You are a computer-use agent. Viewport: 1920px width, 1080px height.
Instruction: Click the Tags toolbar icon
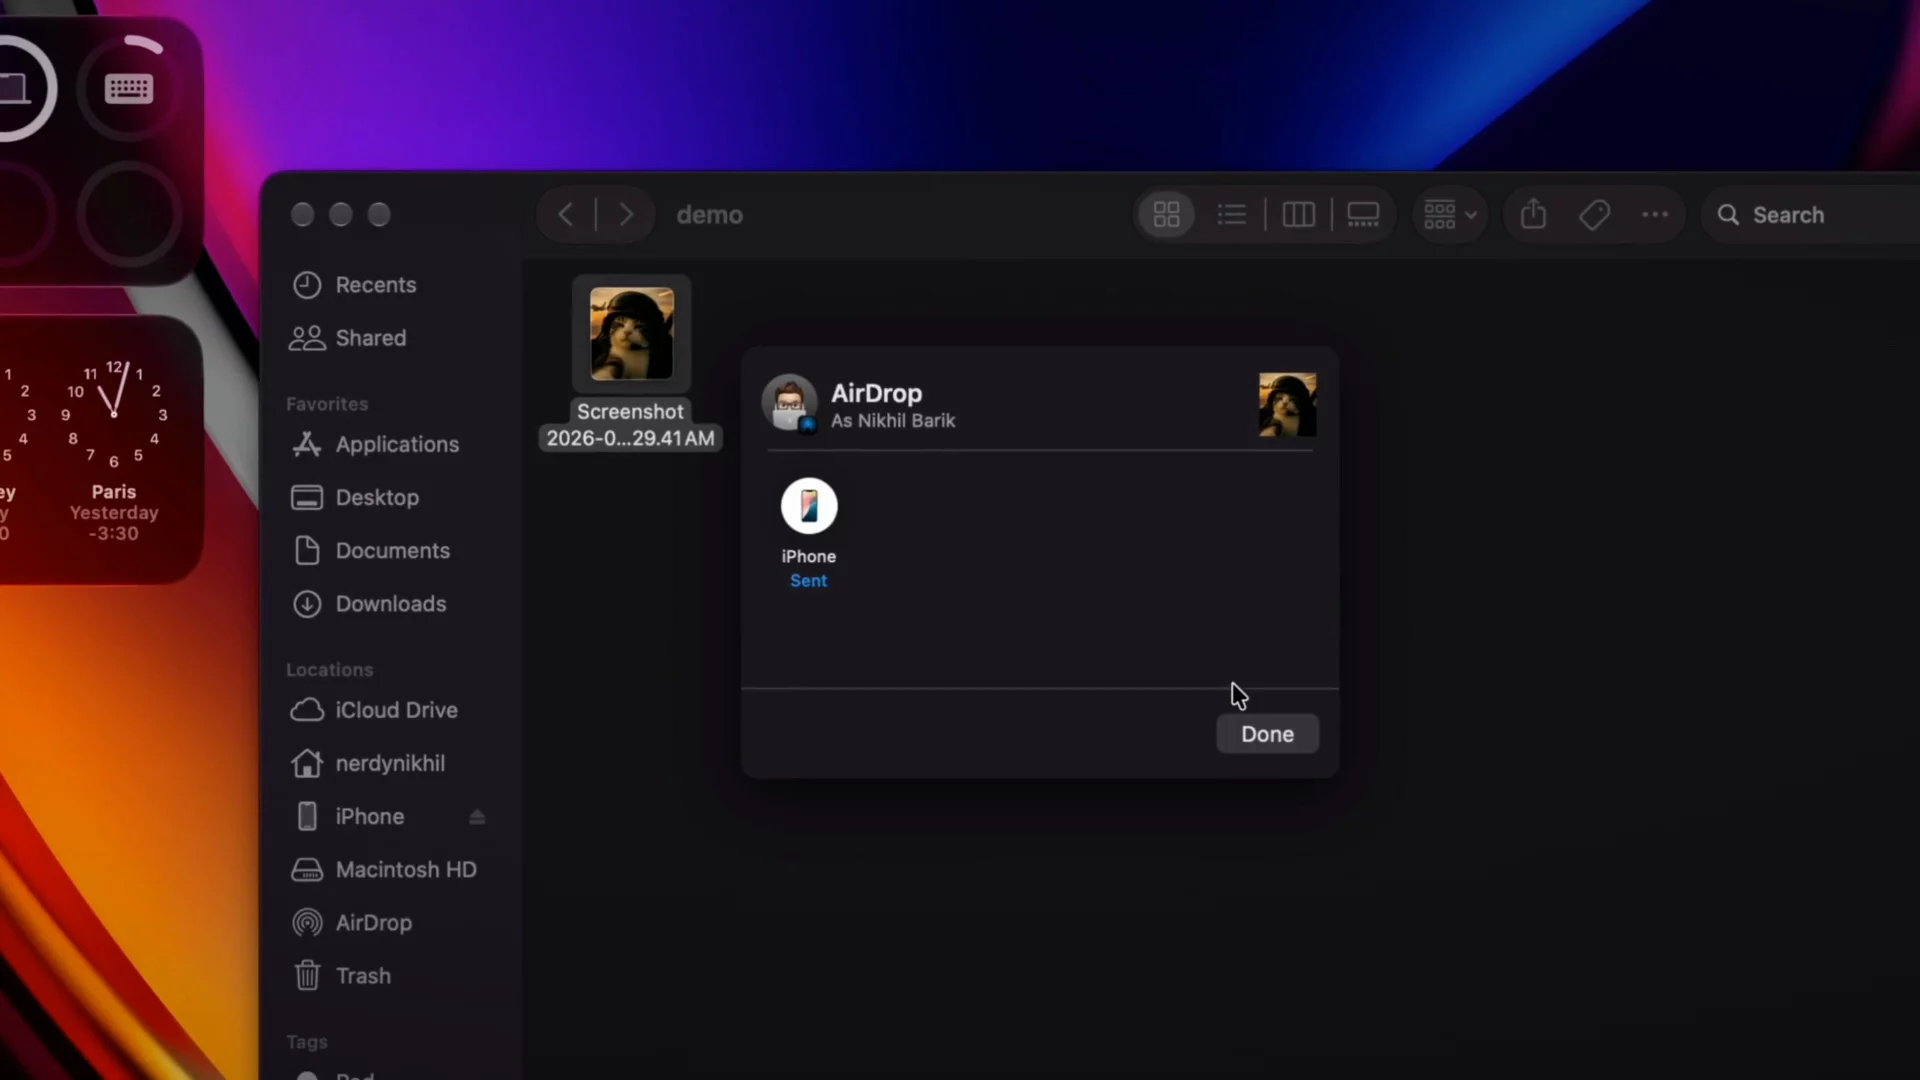click(x=1595, y=215)
